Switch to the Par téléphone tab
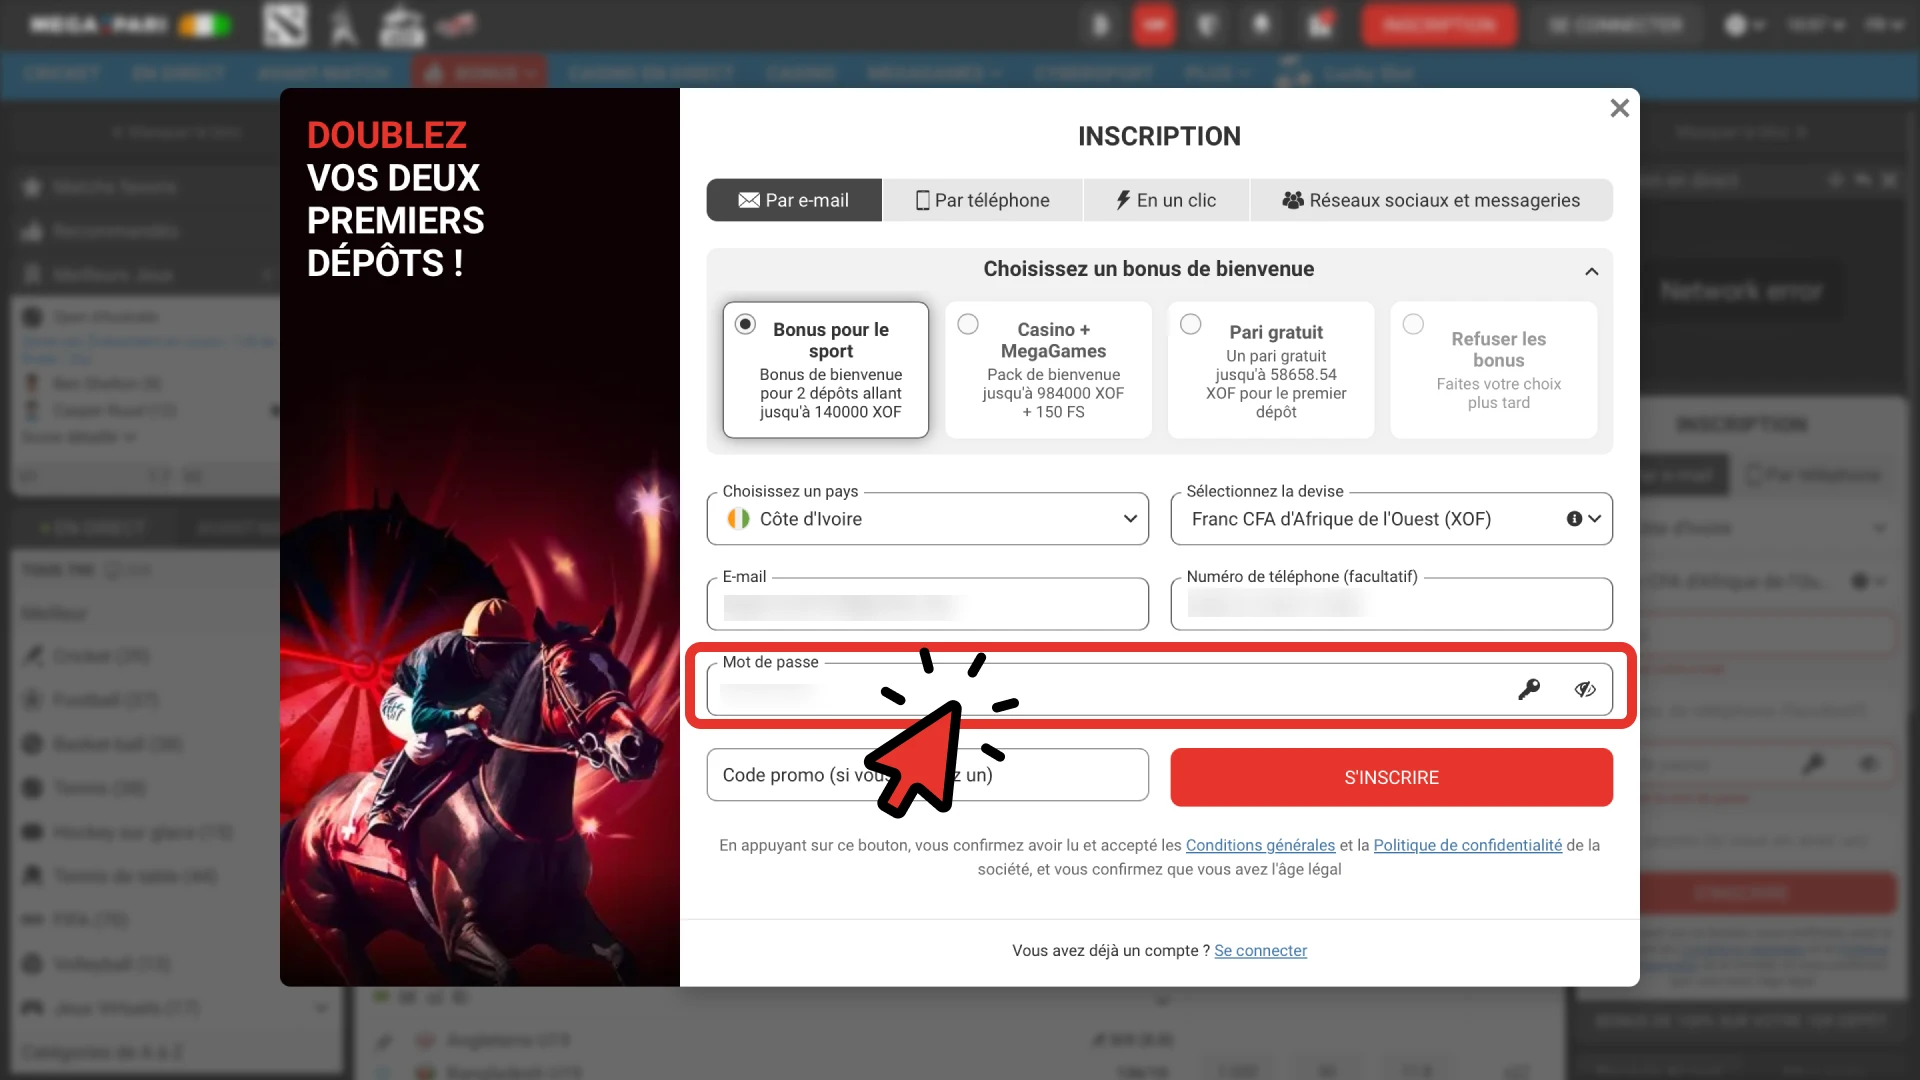This screenshot has height=1080, width=1920. pyautogui.click(x=983, y=200)
